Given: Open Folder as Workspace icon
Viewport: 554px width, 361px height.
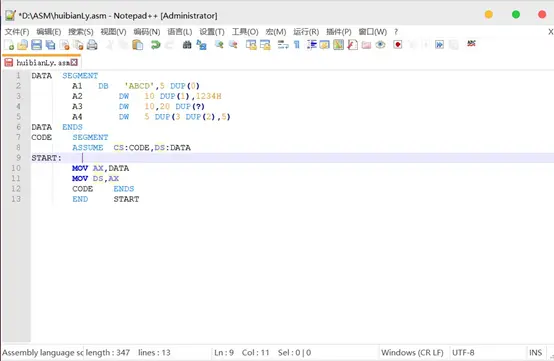Looking at the screenshot, I should [x=366, y=45].
